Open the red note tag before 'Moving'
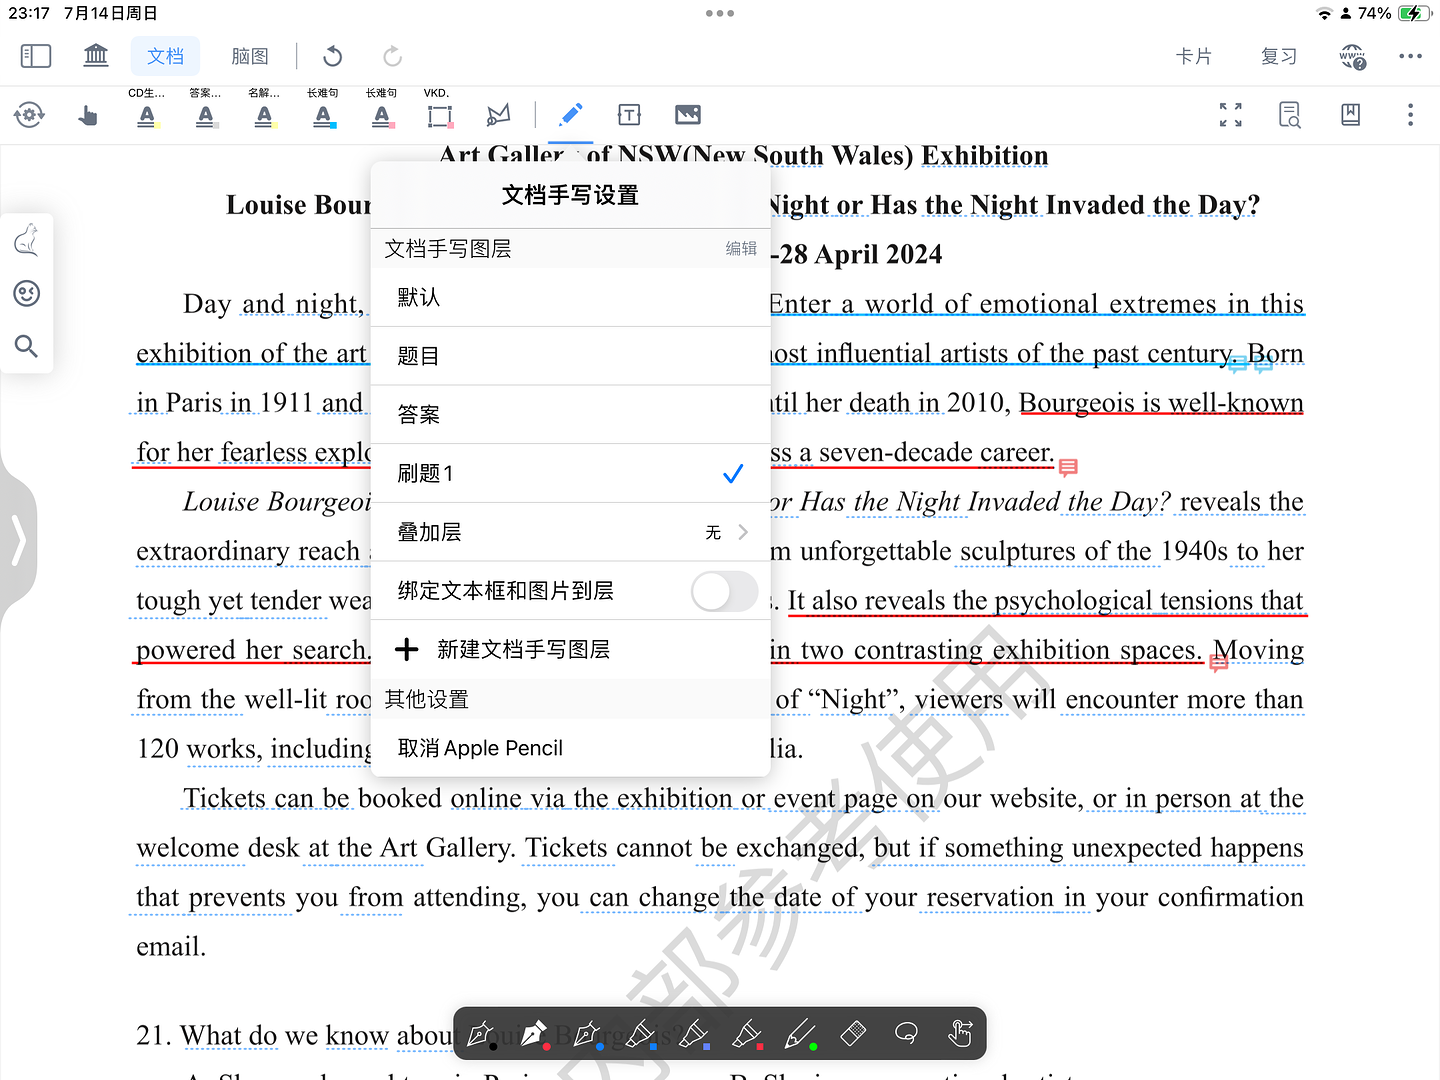 click(1218, 663)
